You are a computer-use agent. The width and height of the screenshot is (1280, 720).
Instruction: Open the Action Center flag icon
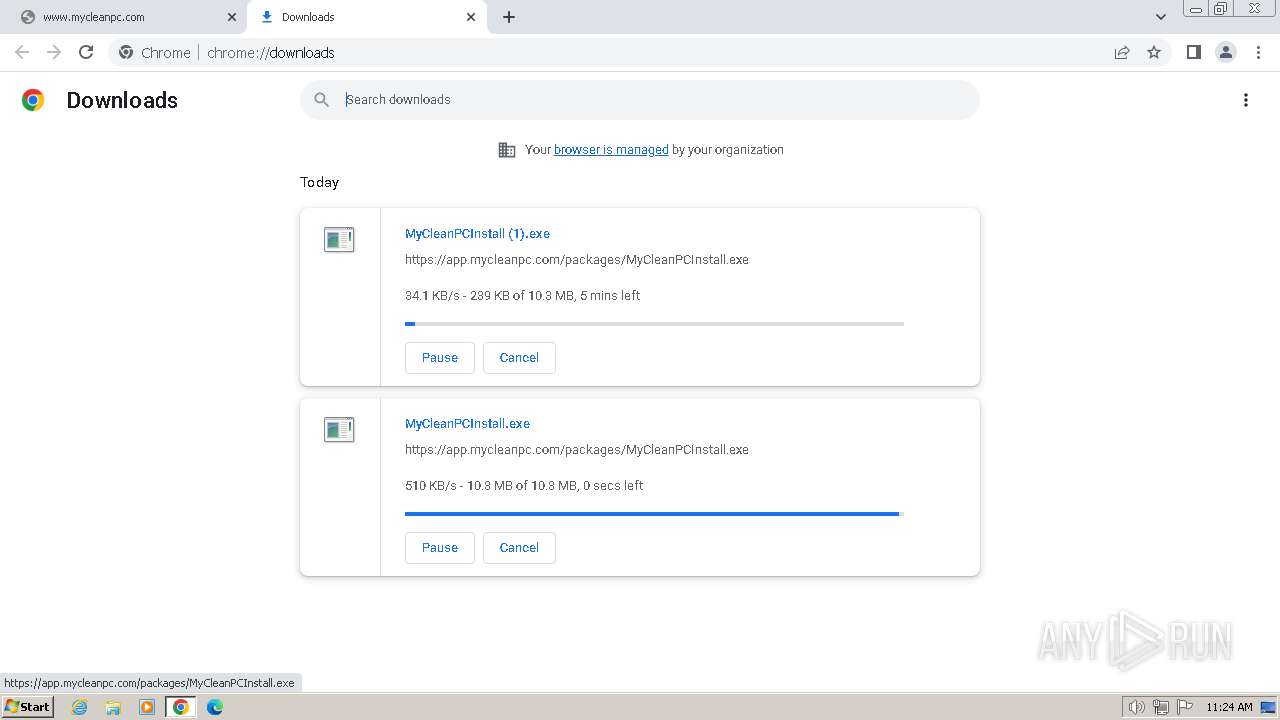coord(1185,707)
